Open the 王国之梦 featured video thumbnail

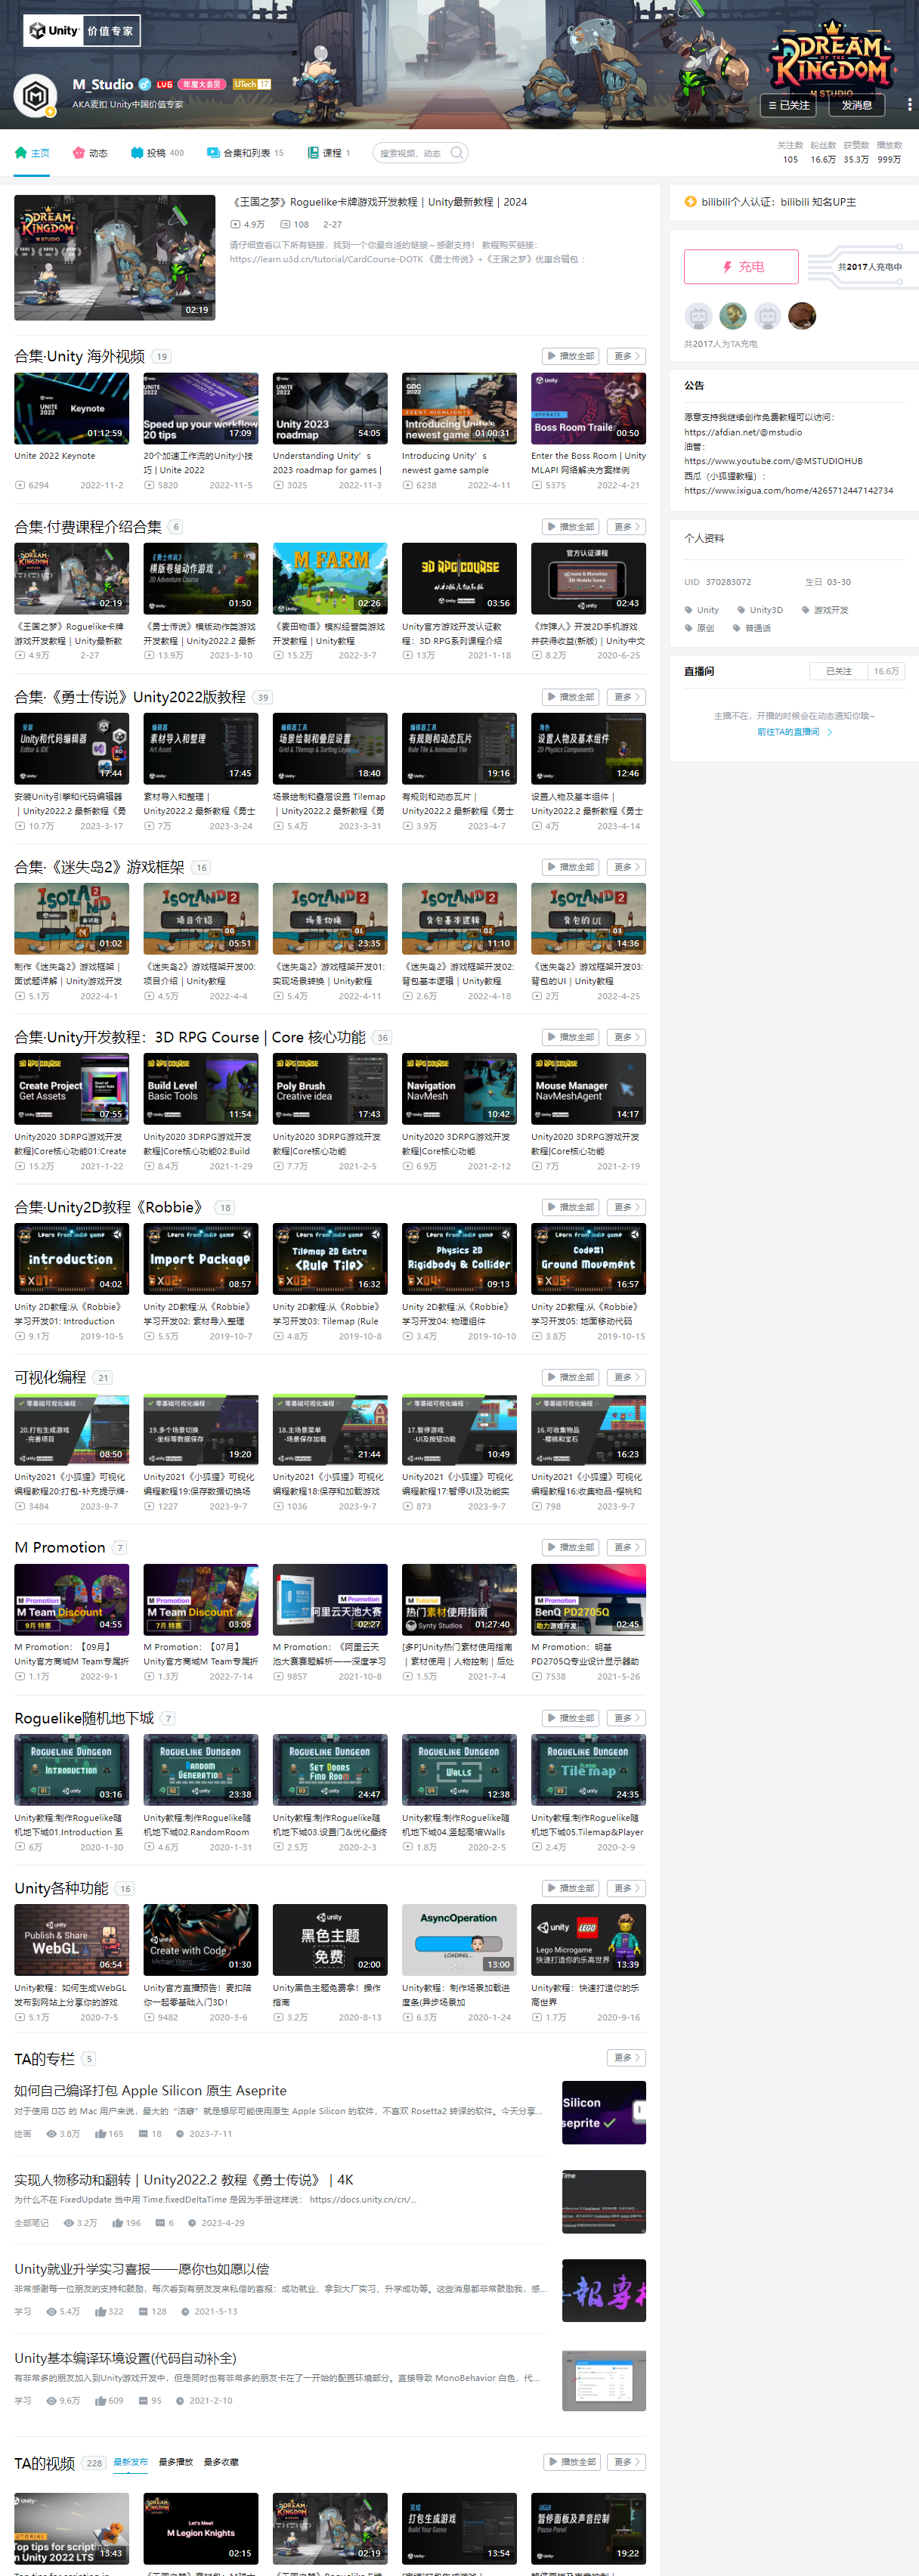pos(115,258)
